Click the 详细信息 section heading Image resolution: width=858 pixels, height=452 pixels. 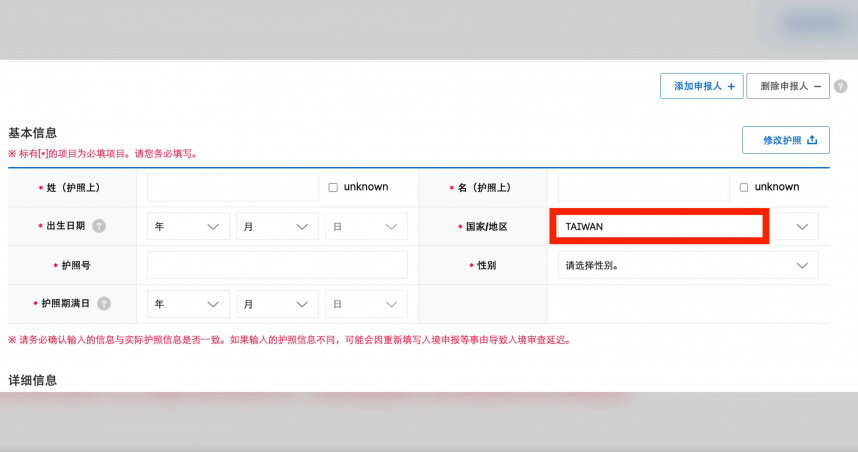(x=33, y=380)
